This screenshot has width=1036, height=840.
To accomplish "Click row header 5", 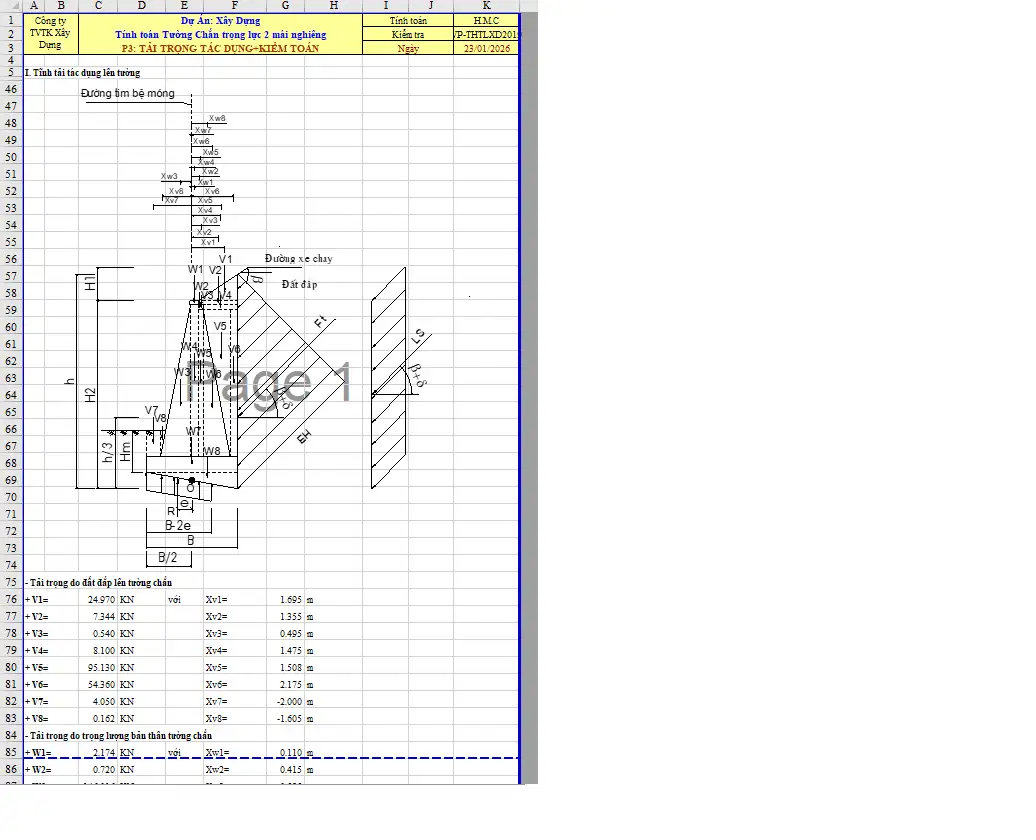I will [x=11, y=72].
